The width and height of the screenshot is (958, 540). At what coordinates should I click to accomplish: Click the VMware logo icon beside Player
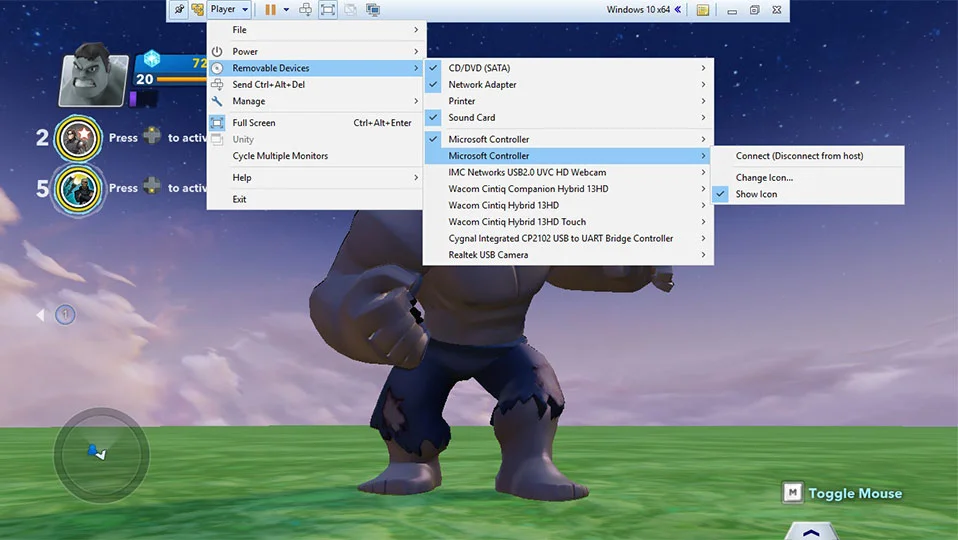point(197,10)
